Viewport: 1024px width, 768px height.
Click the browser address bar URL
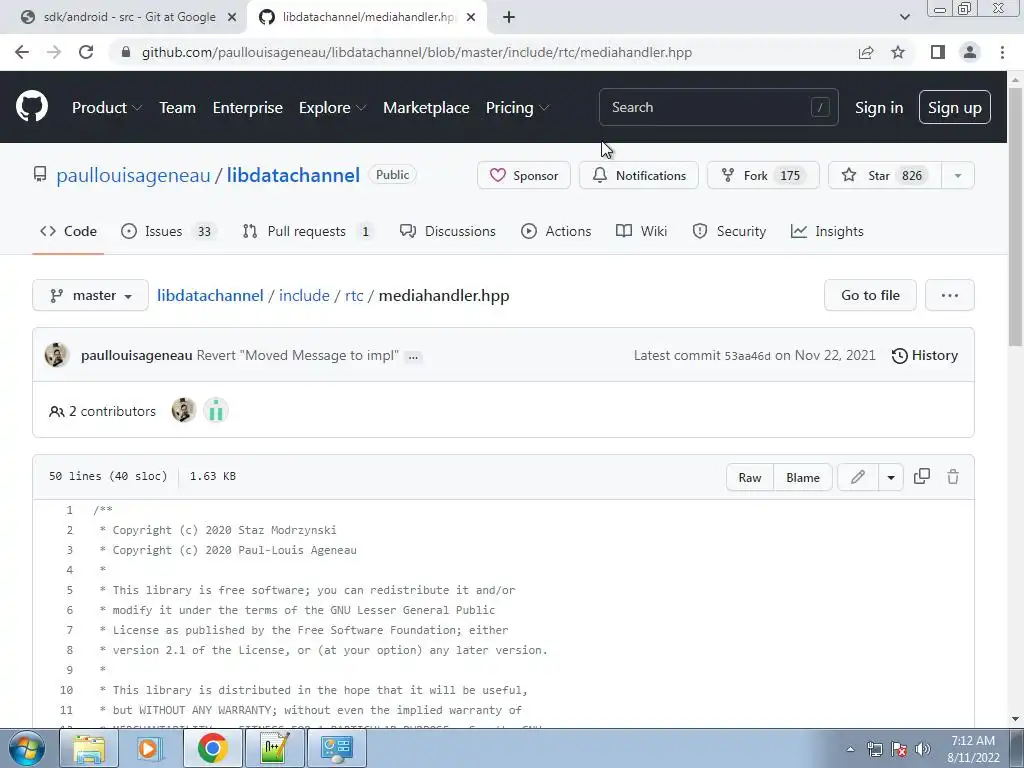[x=417, y=52]
